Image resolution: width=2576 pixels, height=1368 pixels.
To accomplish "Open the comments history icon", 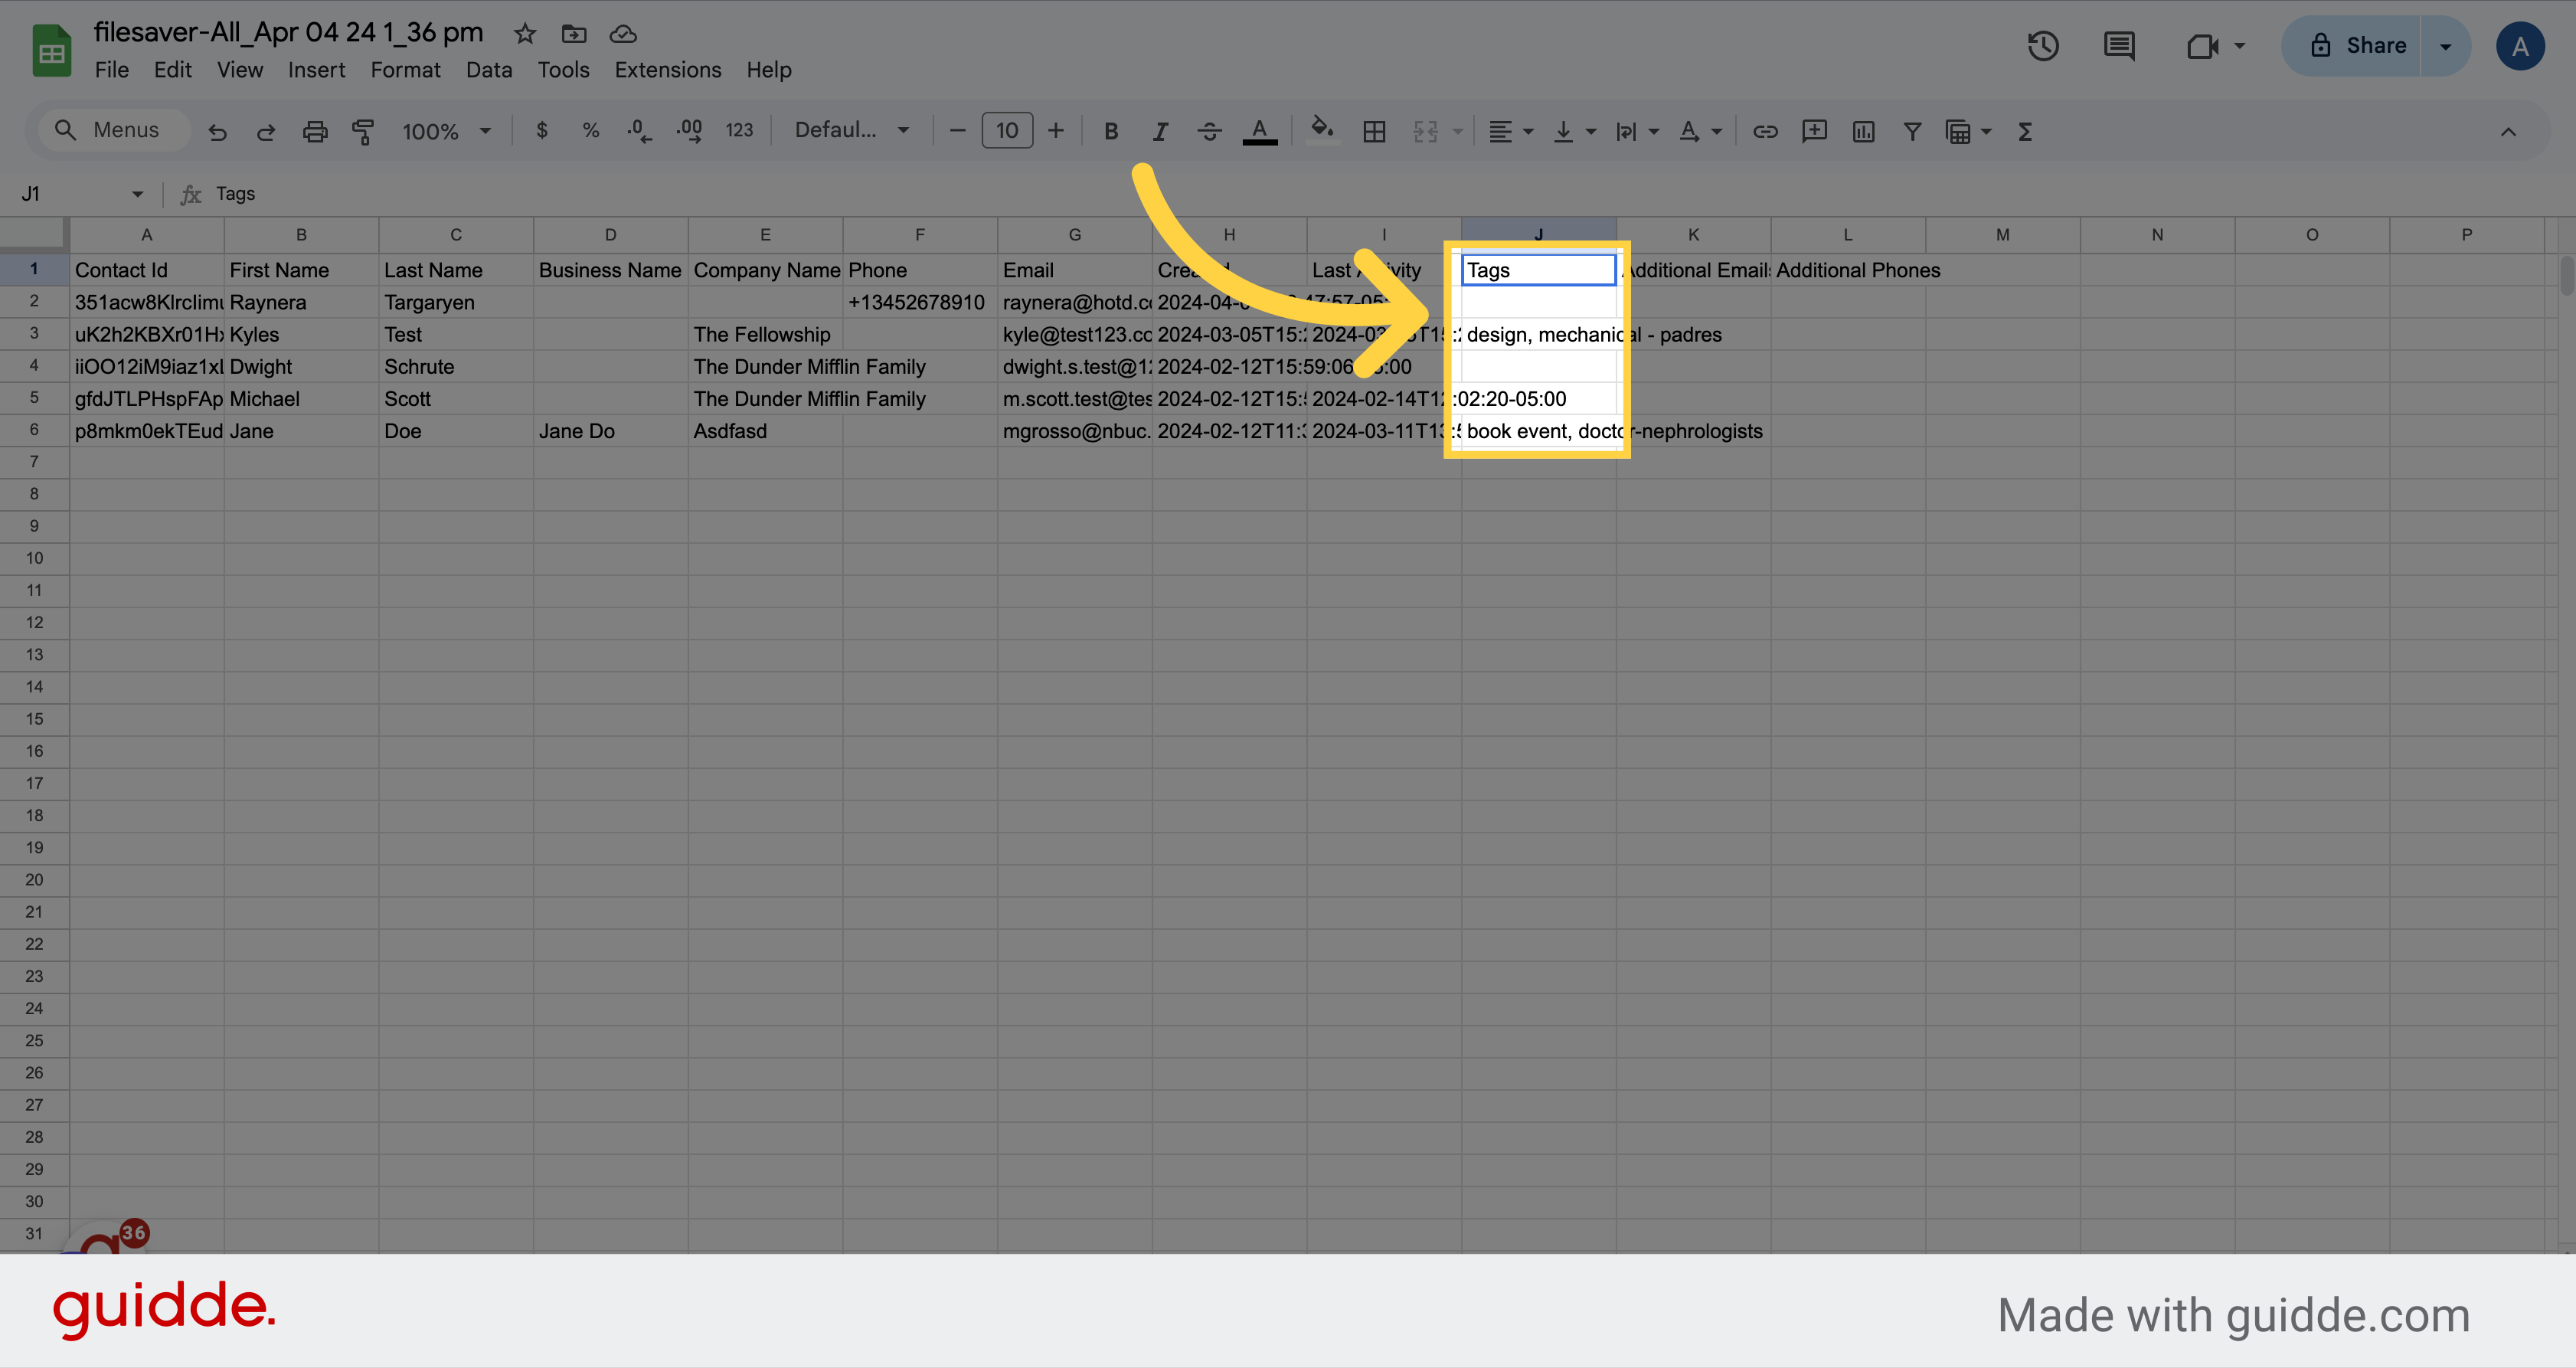I will [x=2119, y=46].
